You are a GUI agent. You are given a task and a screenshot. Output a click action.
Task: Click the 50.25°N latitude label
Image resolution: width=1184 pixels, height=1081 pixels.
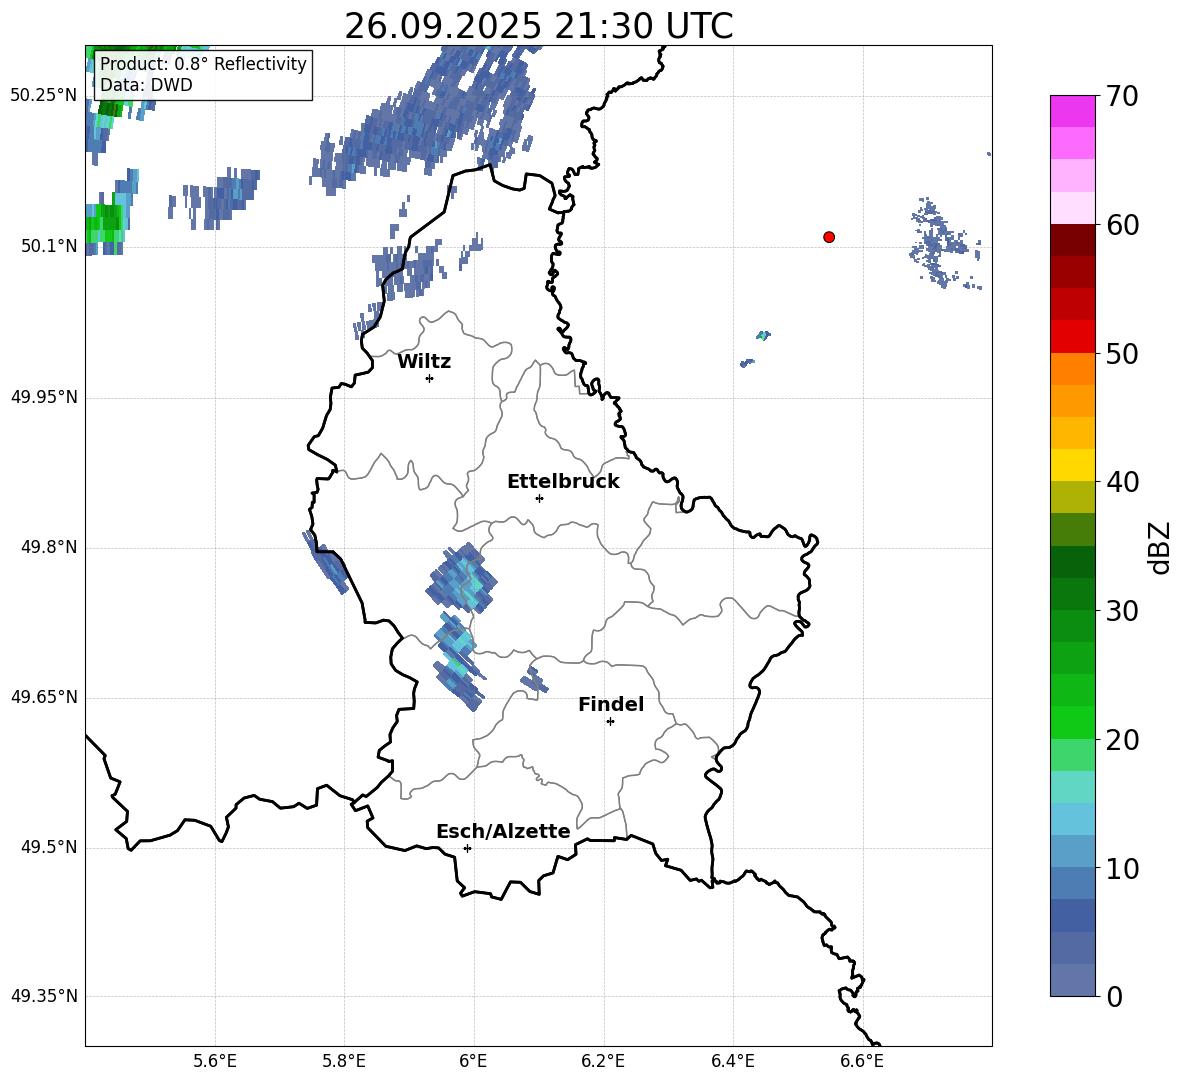44,96
